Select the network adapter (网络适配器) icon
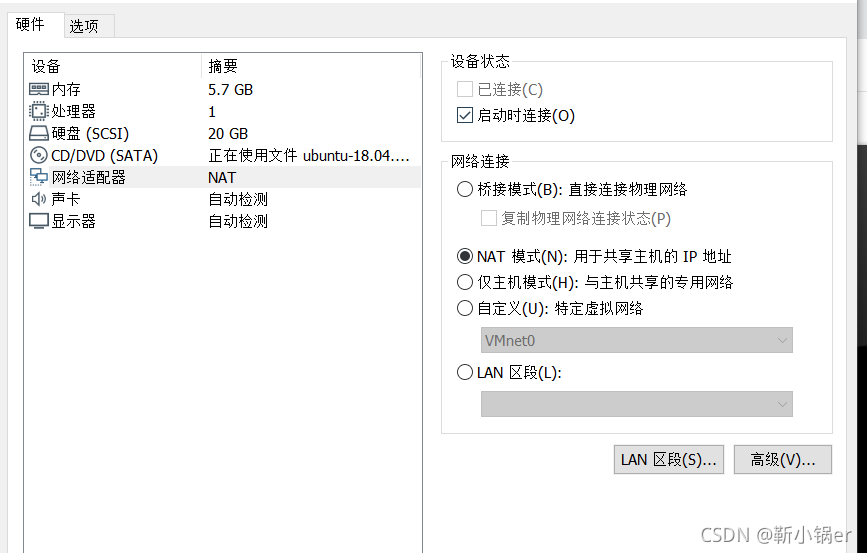 click(x=39, y=177)
